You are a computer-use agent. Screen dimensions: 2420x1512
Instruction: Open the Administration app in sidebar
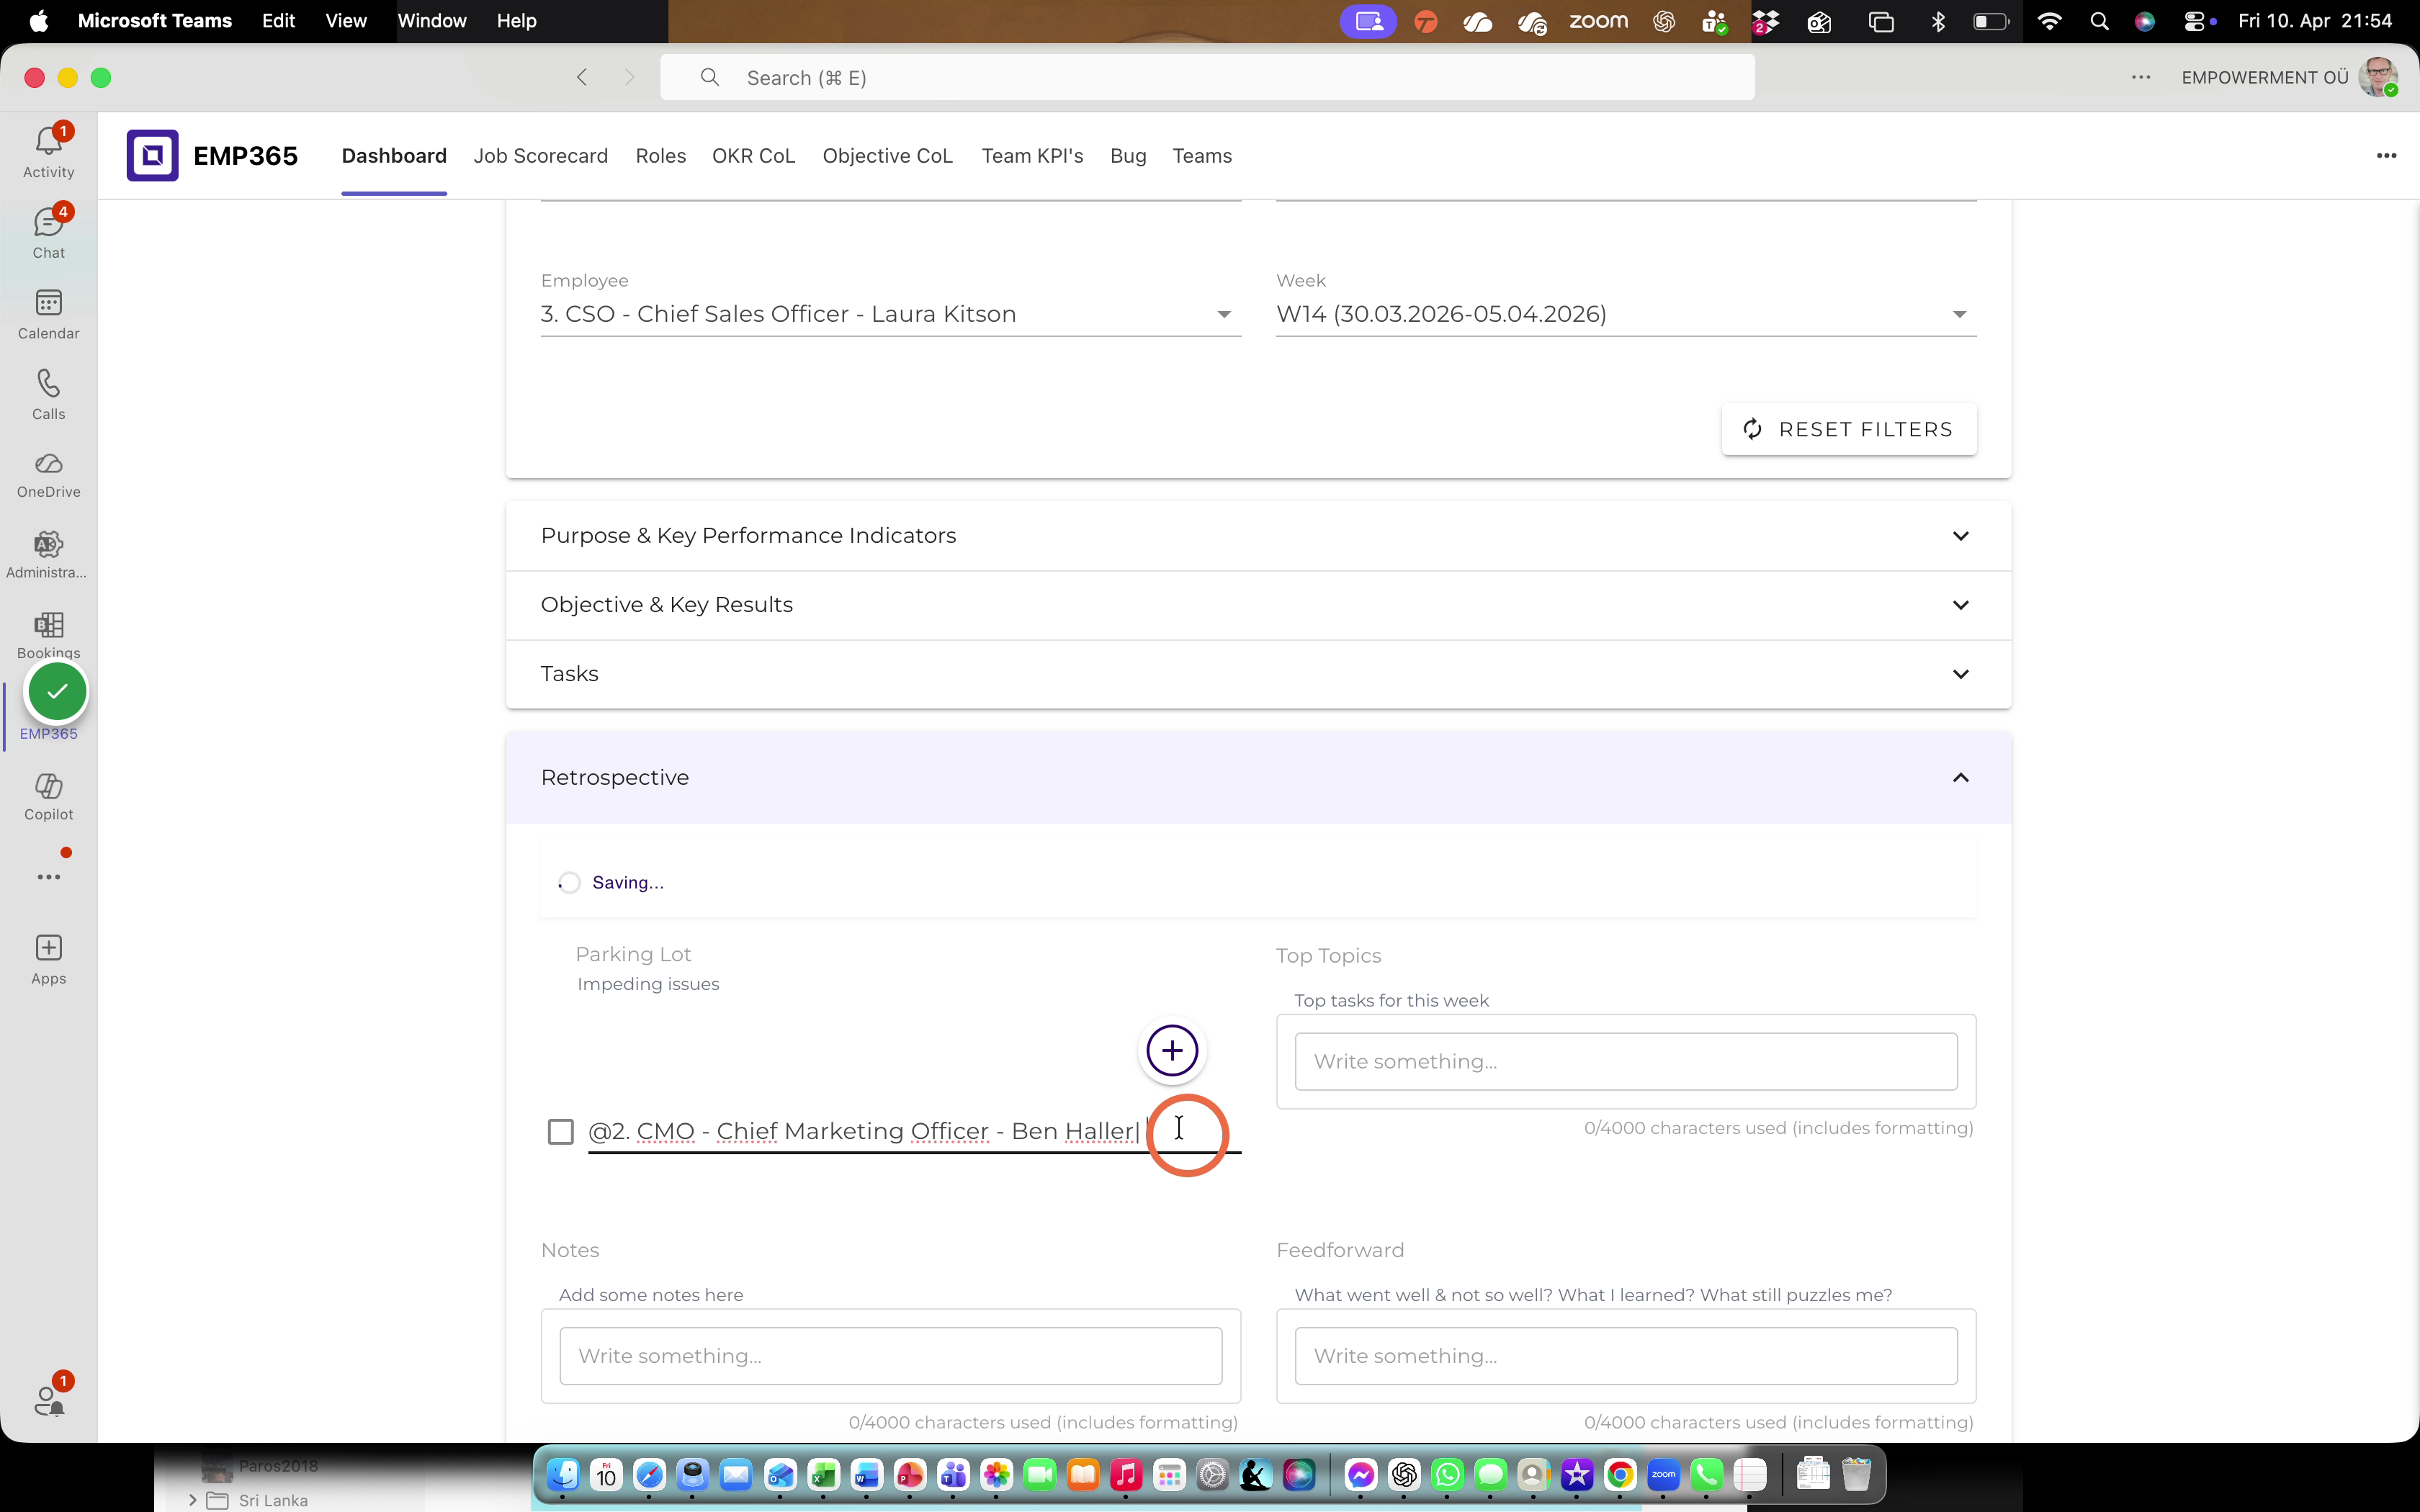[x=48, y=555]
